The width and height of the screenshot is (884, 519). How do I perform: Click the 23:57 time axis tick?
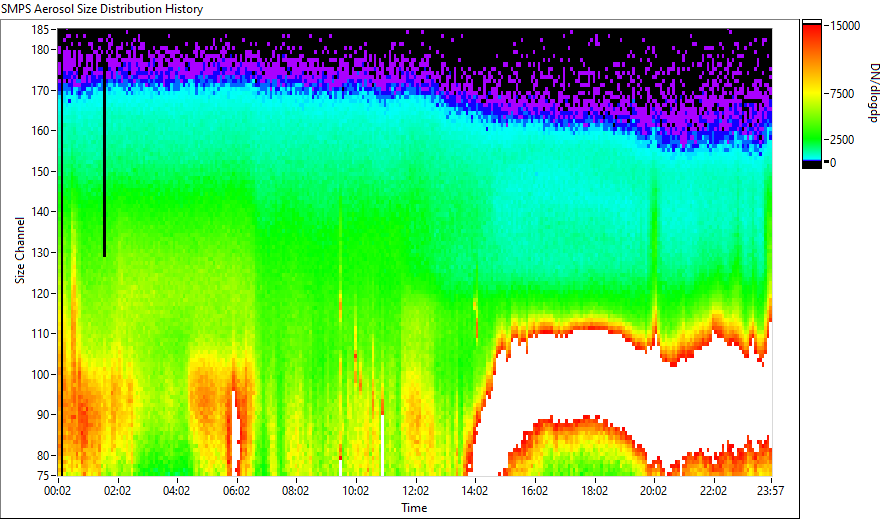tap(770, 491)
